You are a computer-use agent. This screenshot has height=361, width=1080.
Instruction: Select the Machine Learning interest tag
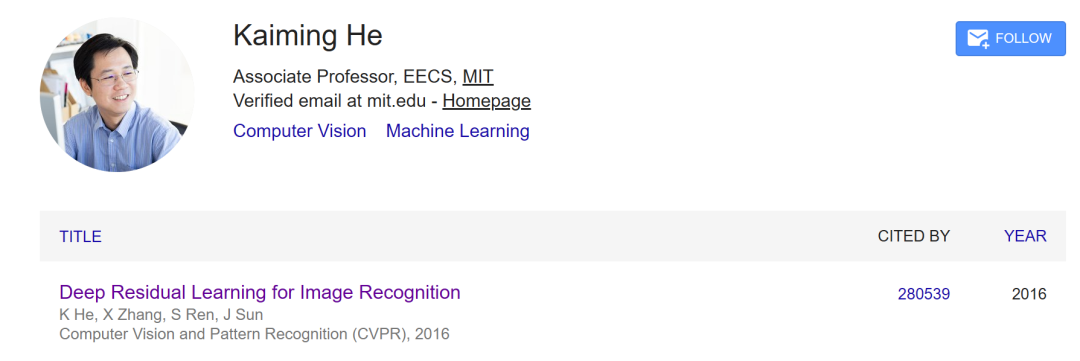[457, 131]
